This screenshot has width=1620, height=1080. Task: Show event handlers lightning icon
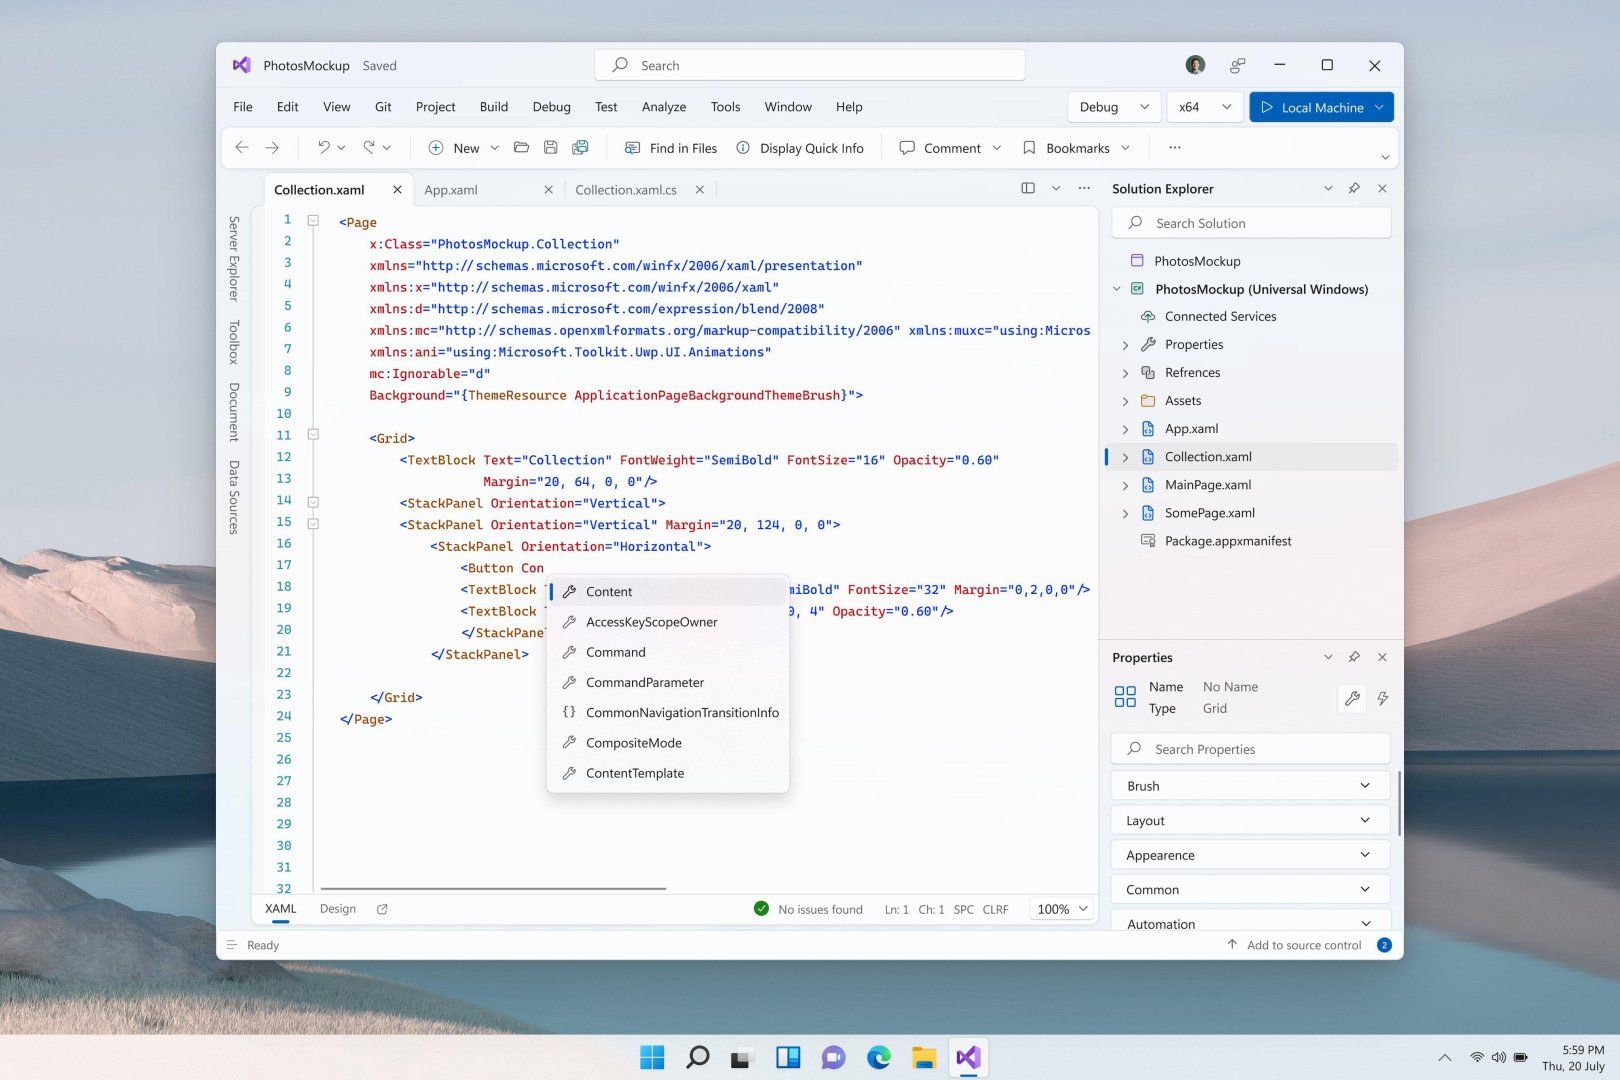[1383, 698]
